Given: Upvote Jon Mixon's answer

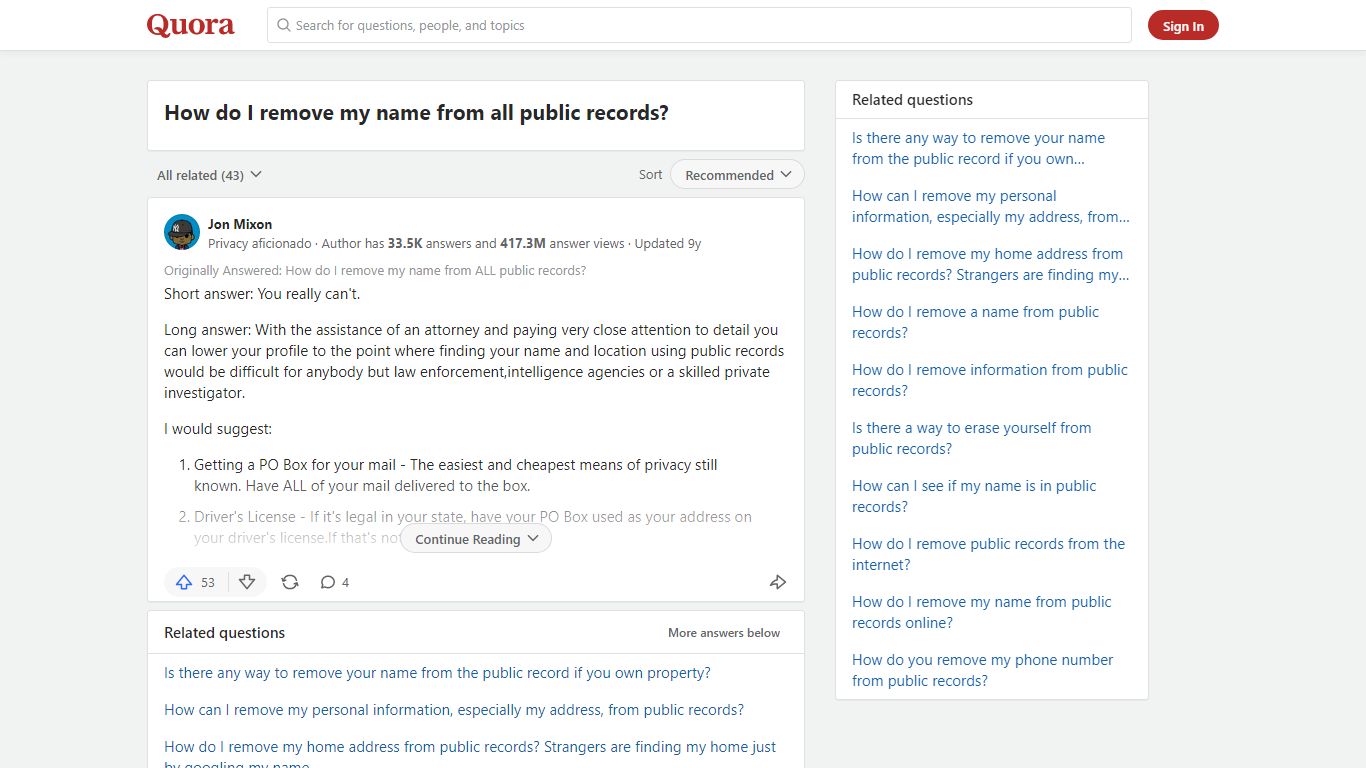Looking at the screenshot, I should coord(184,582).
